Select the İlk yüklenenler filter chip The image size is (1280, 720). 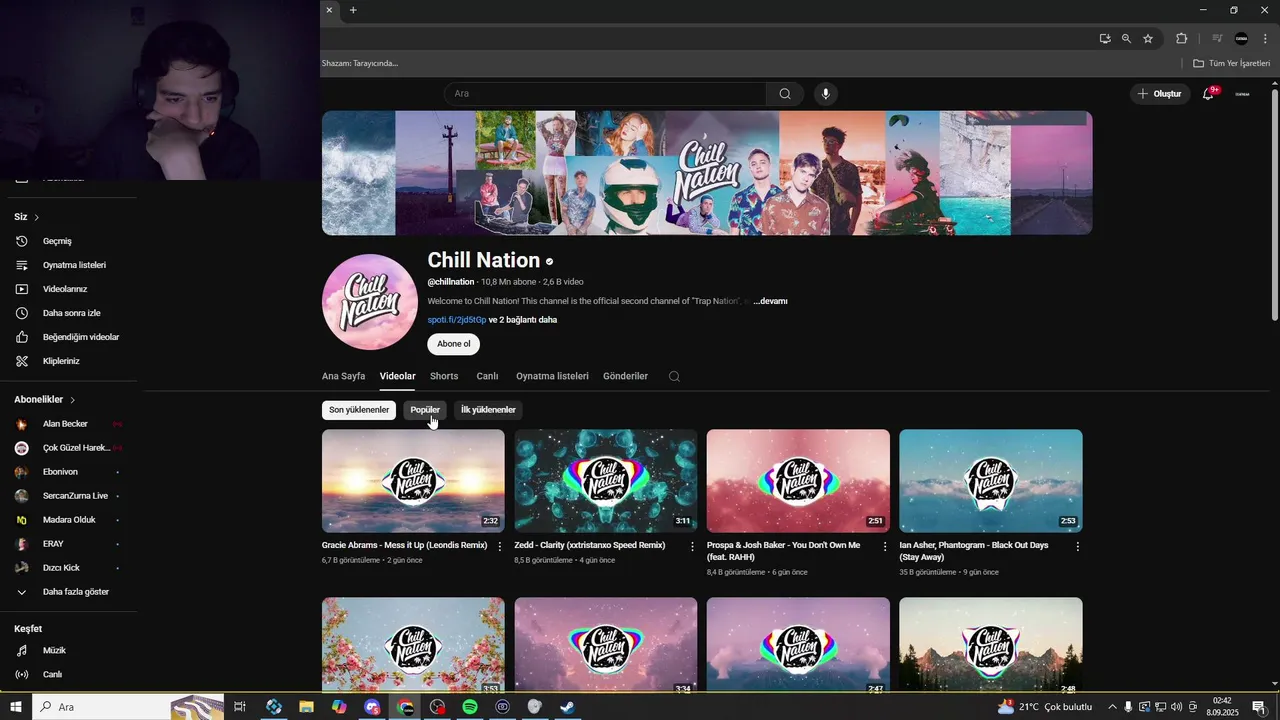(488, 410)
